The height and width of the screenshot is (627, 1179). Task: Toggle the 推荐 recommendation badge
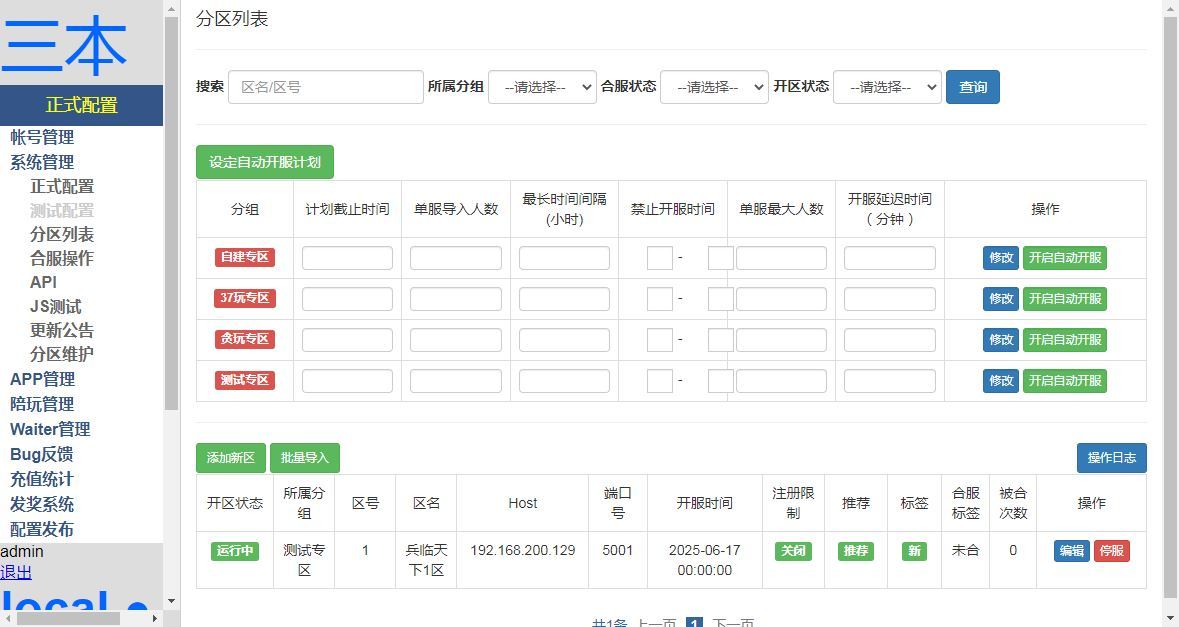coord(855,551)
